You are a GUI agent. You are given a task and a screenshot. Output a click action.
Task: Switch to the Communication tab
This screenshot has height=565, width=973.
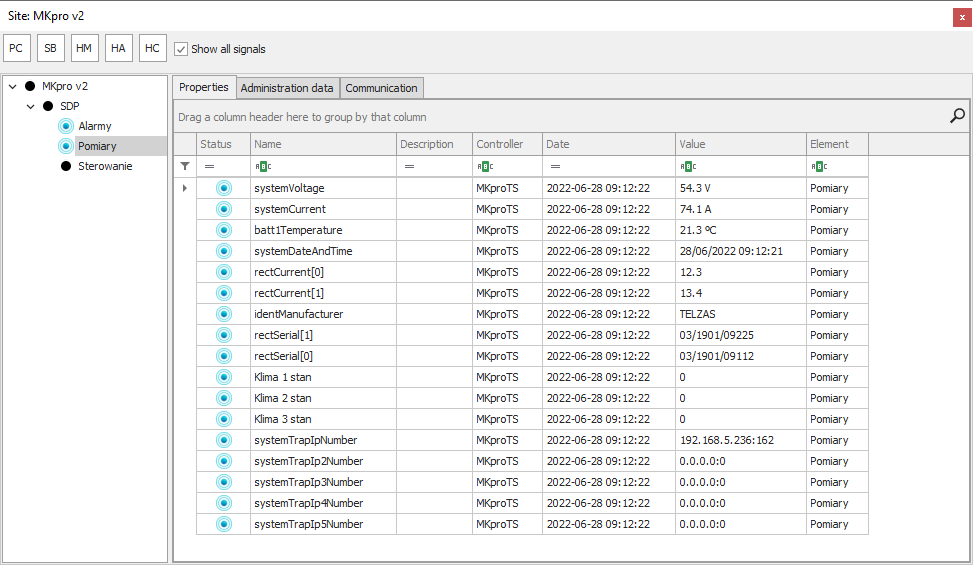tap(381, 88)
